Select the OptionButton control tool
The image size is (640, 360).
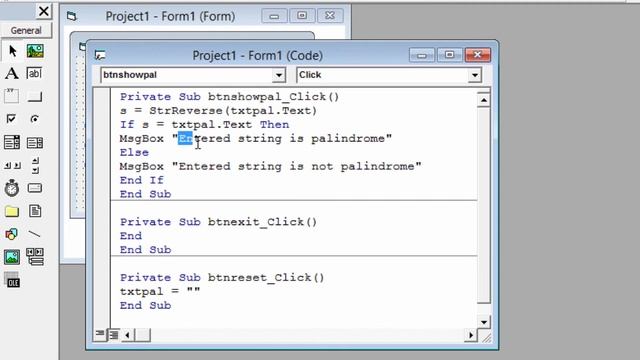(x=35, y=119)
